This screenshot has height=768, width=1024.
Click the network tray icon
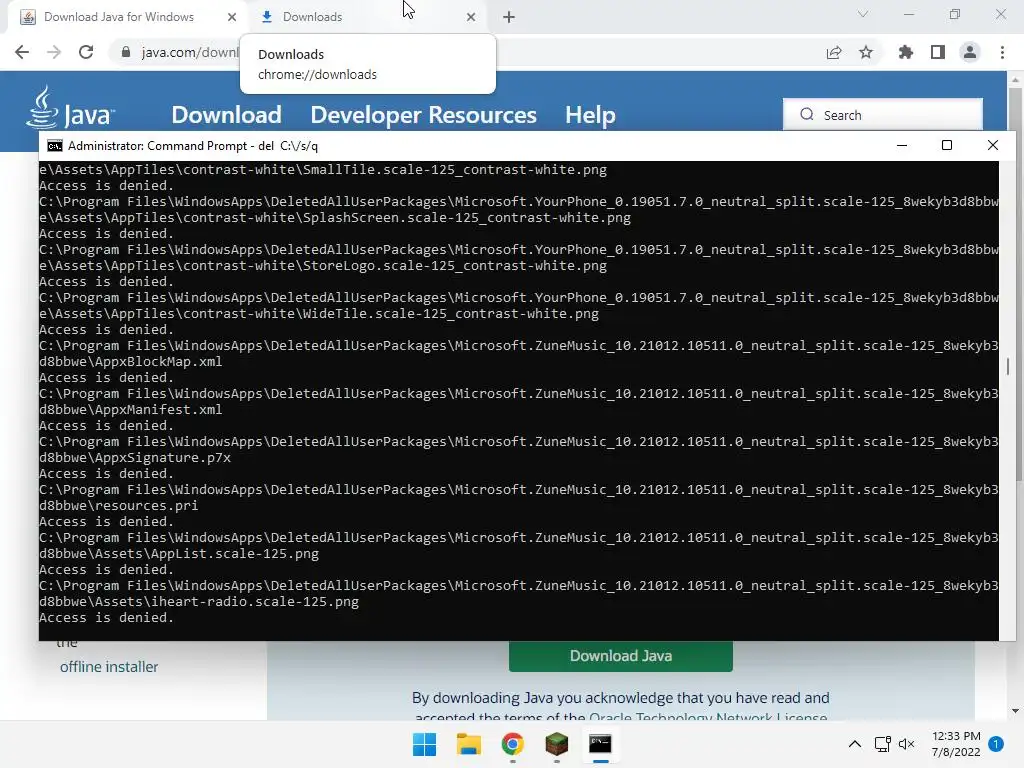(x=883, y=744)
